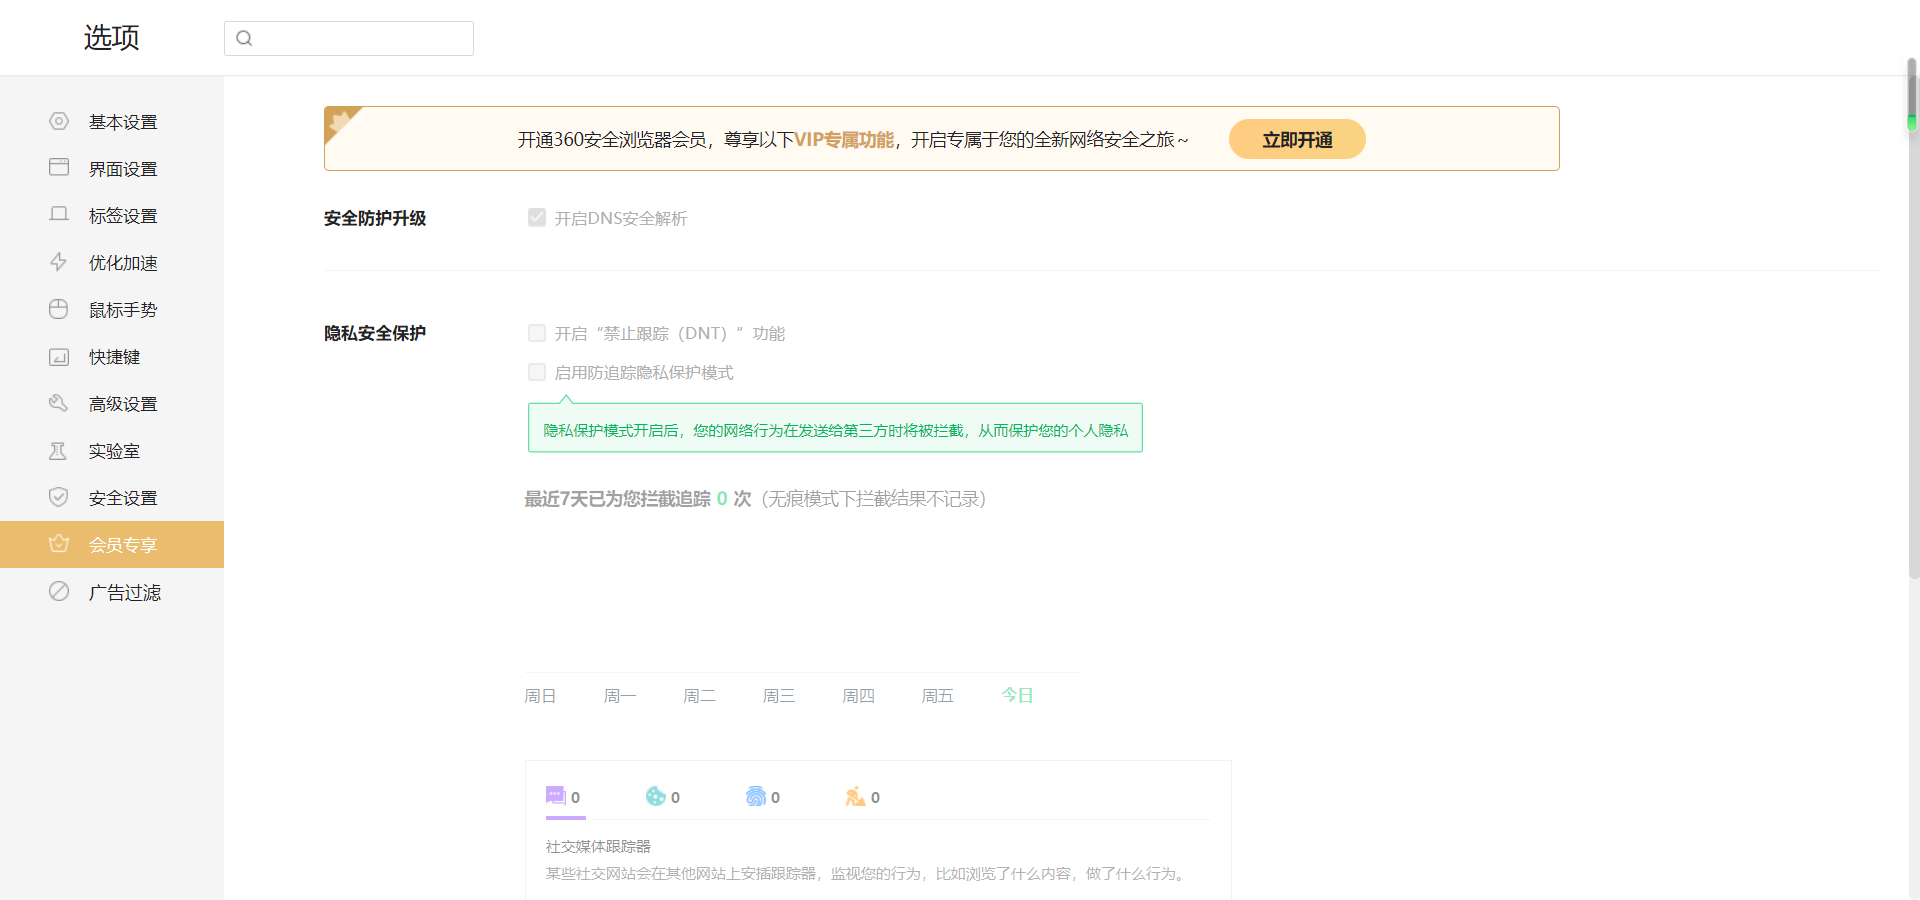Switch to 界面设置 in the sidebar

(x=122, y=168)
